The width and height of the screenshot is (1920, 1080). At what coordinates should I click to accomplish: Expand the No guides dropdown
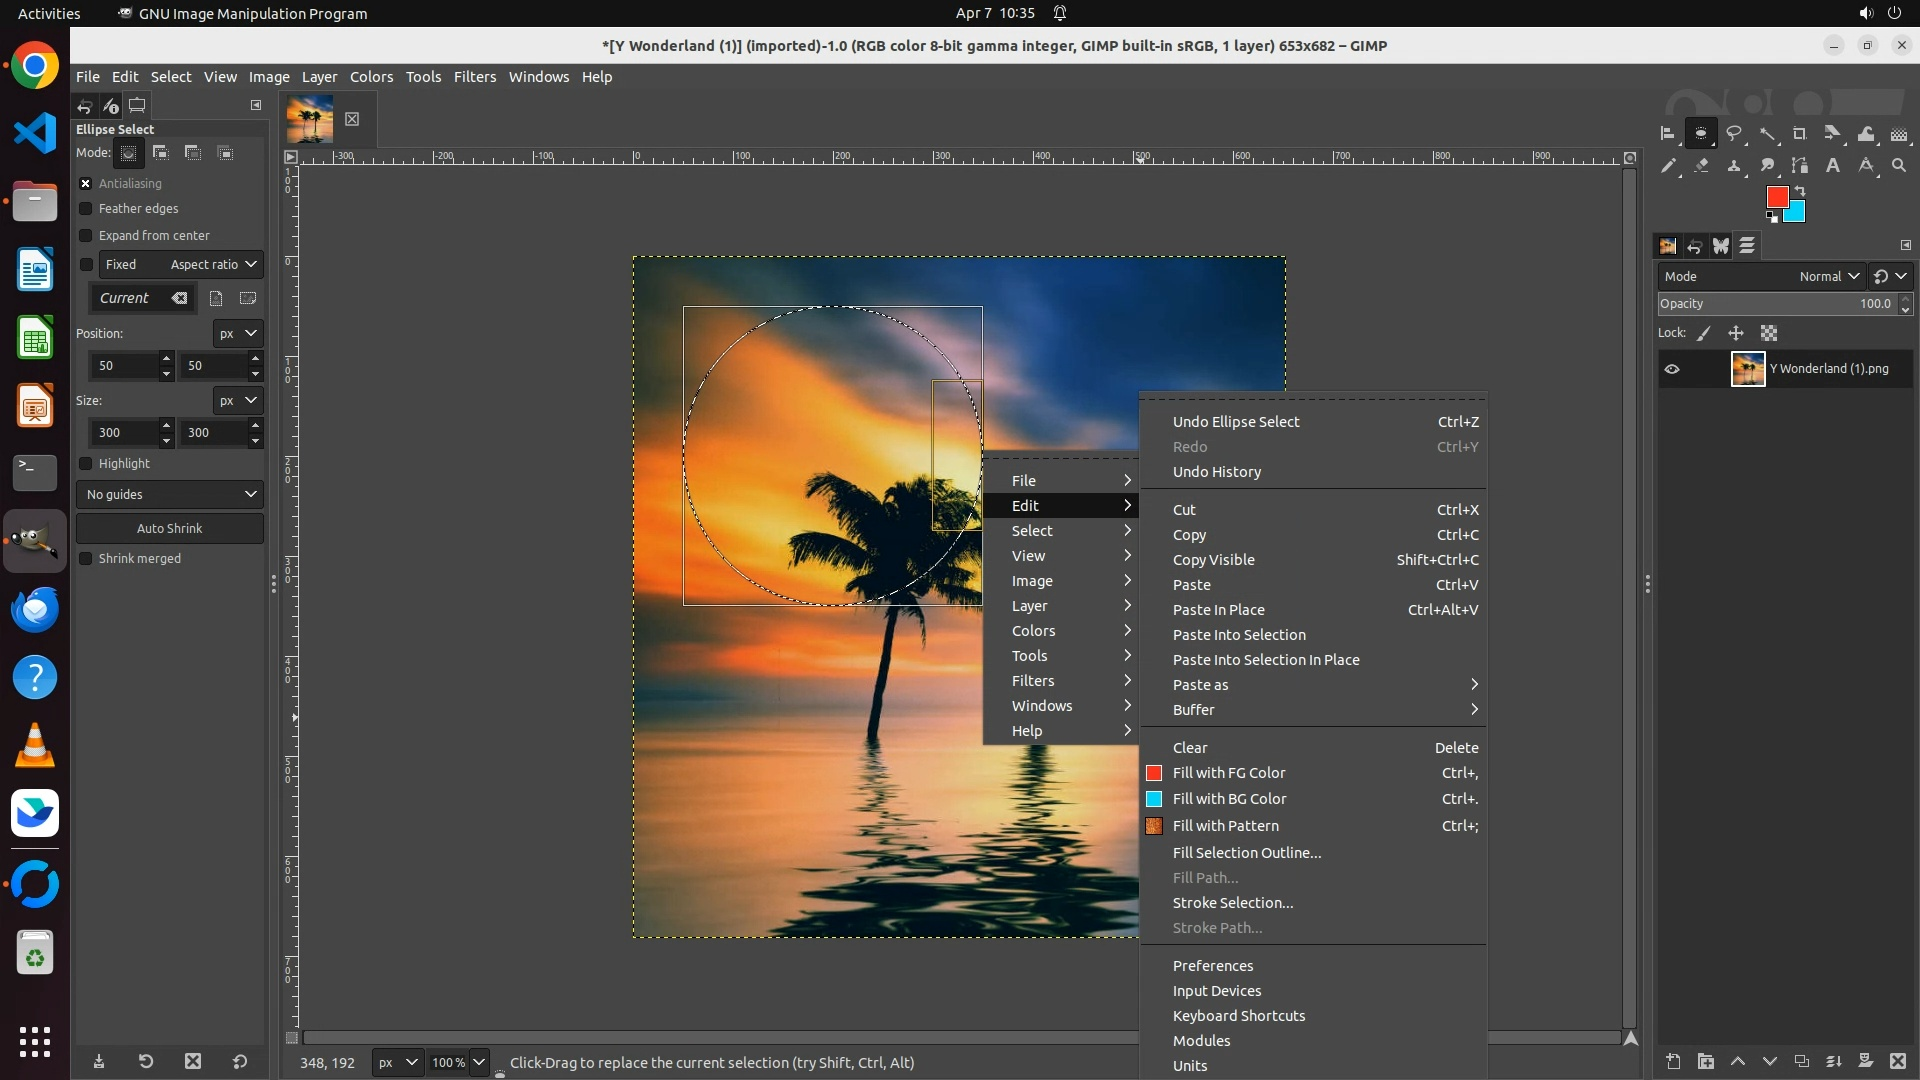(x=170, y=495)
